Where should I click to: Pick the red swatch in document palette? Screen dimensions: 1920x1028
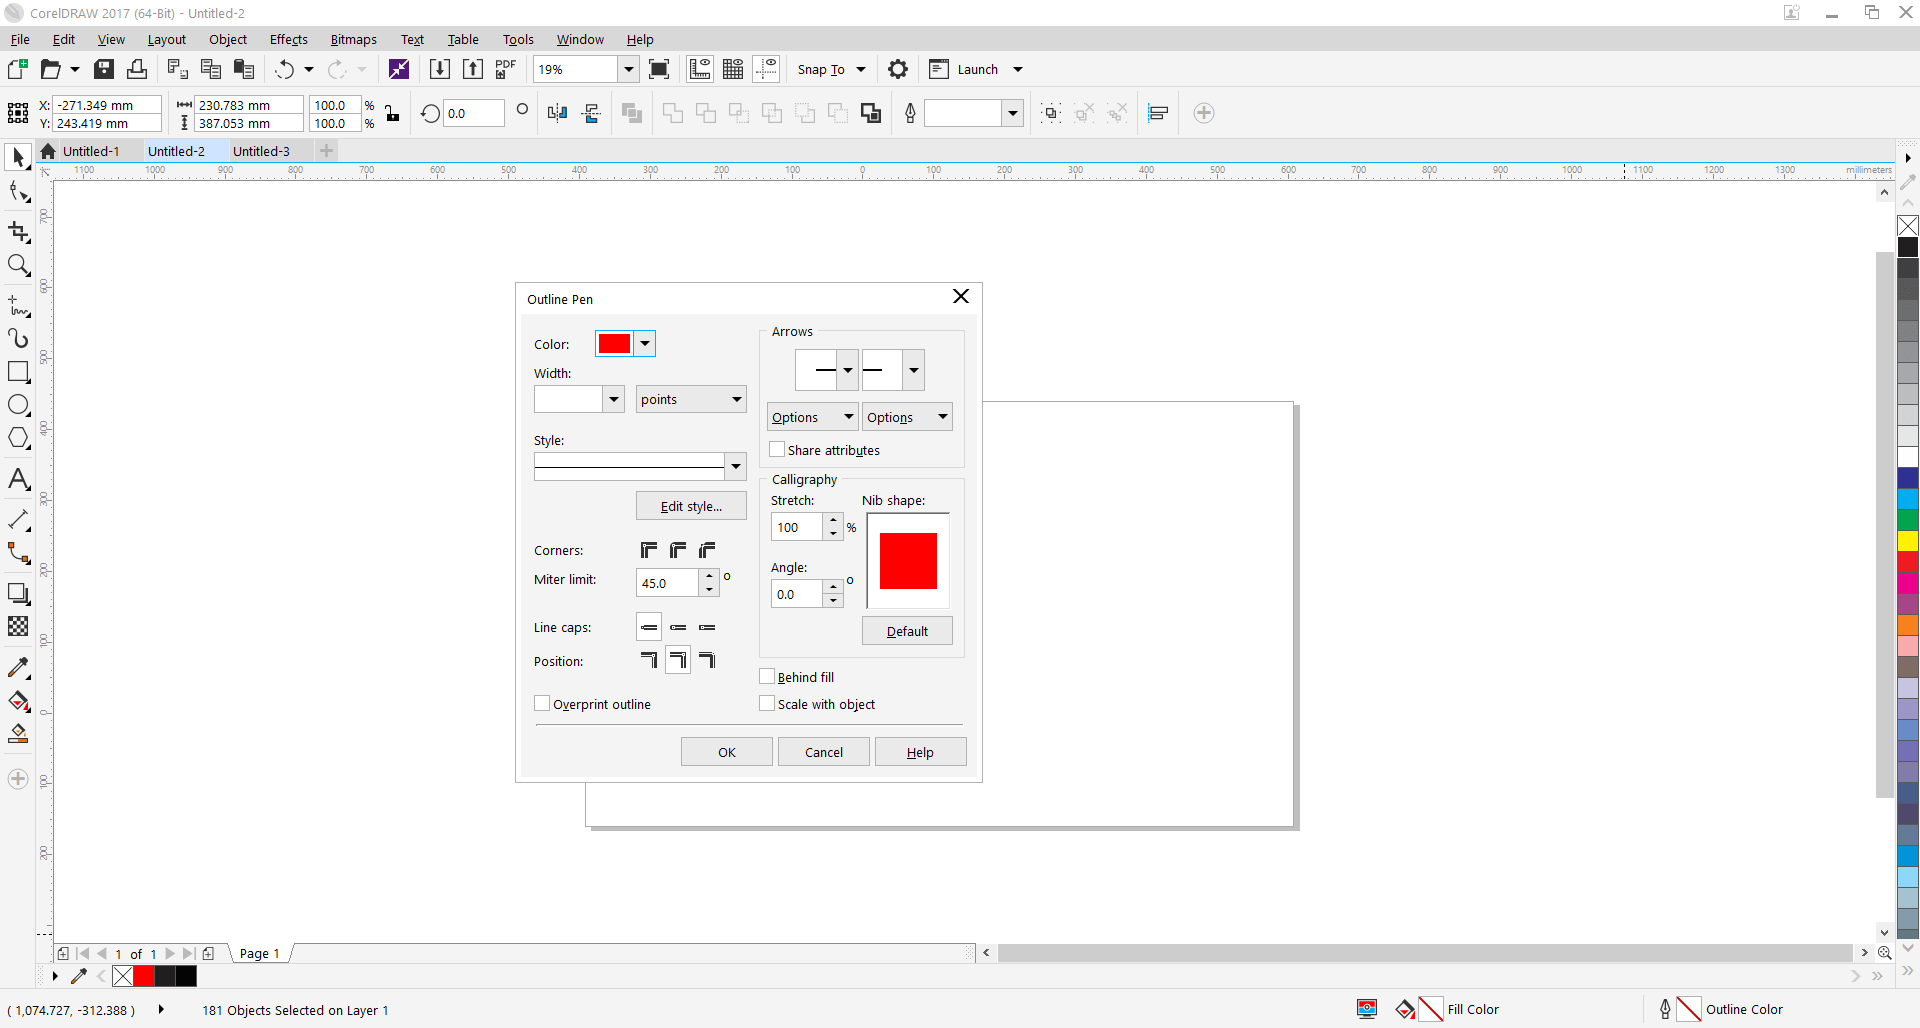(144, 976)
